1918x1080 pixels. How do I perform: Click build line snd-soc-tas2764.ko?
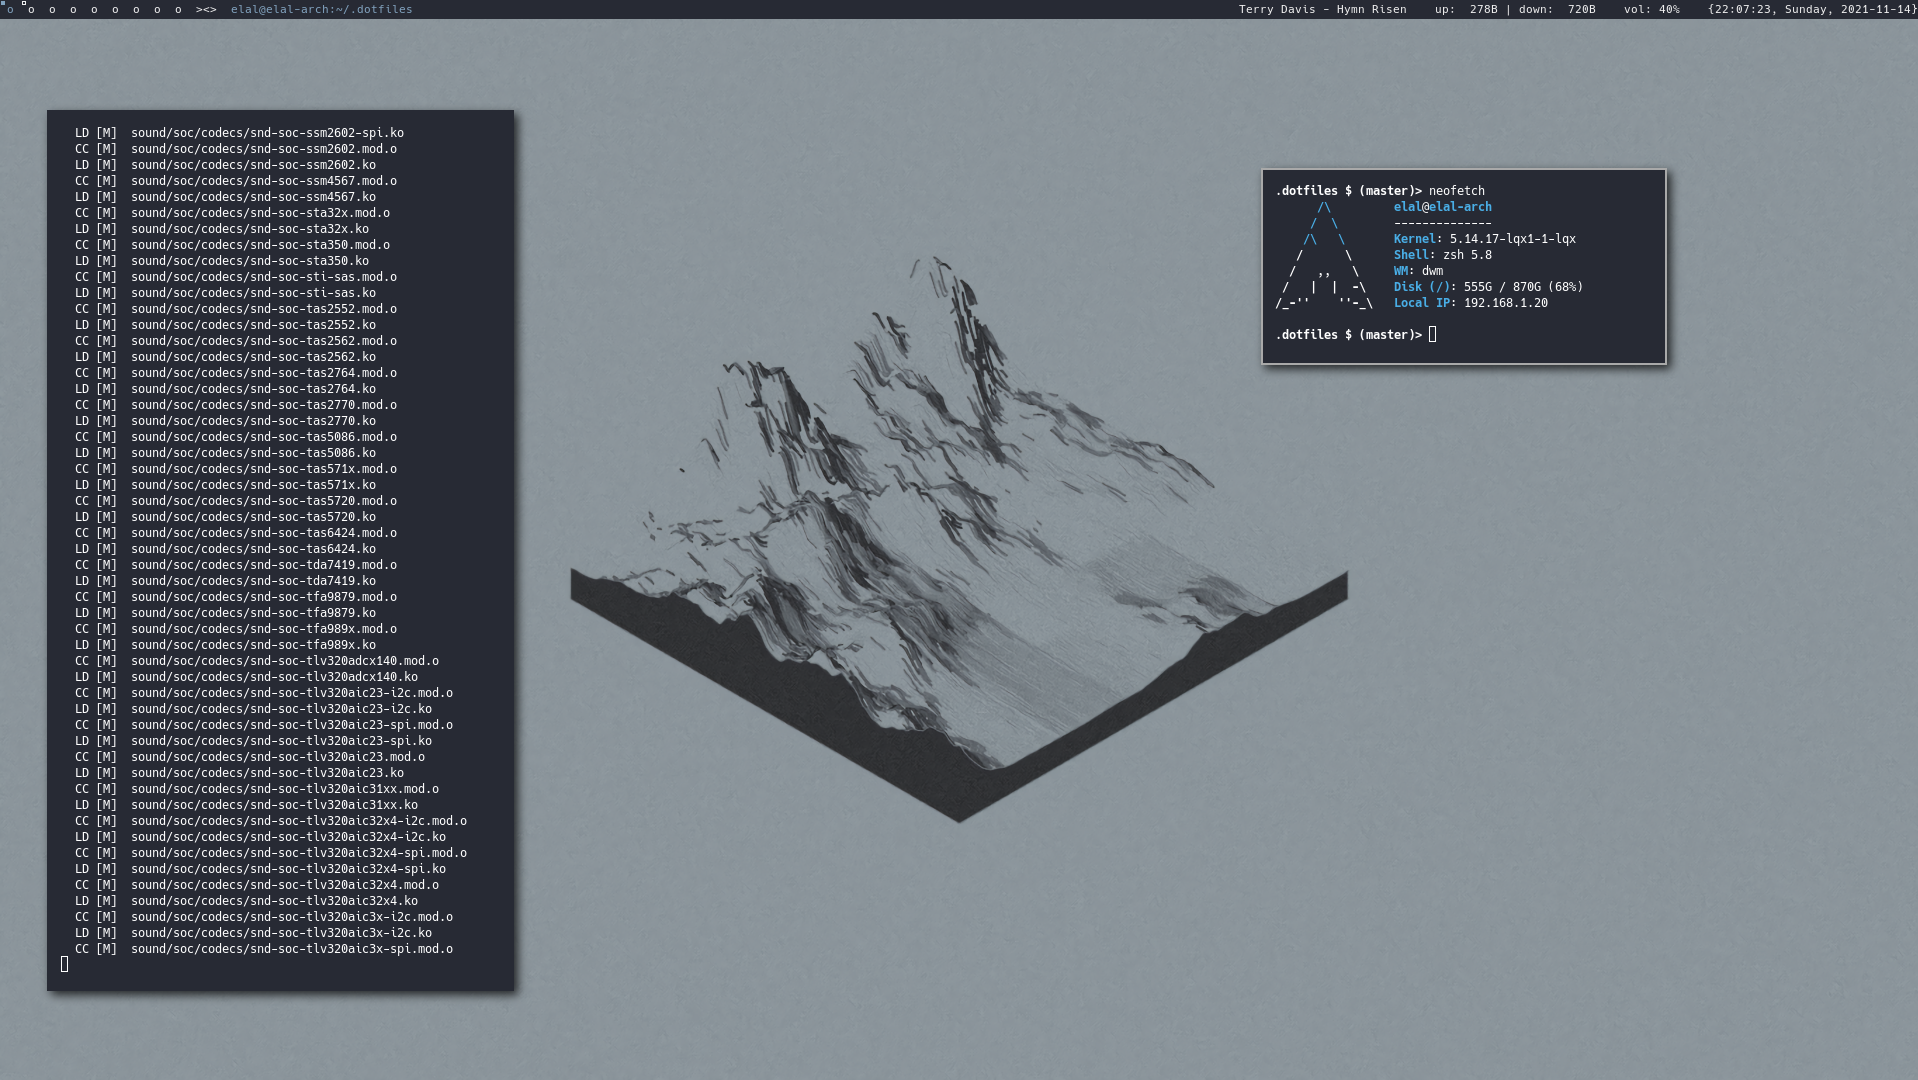coord(225,389)
